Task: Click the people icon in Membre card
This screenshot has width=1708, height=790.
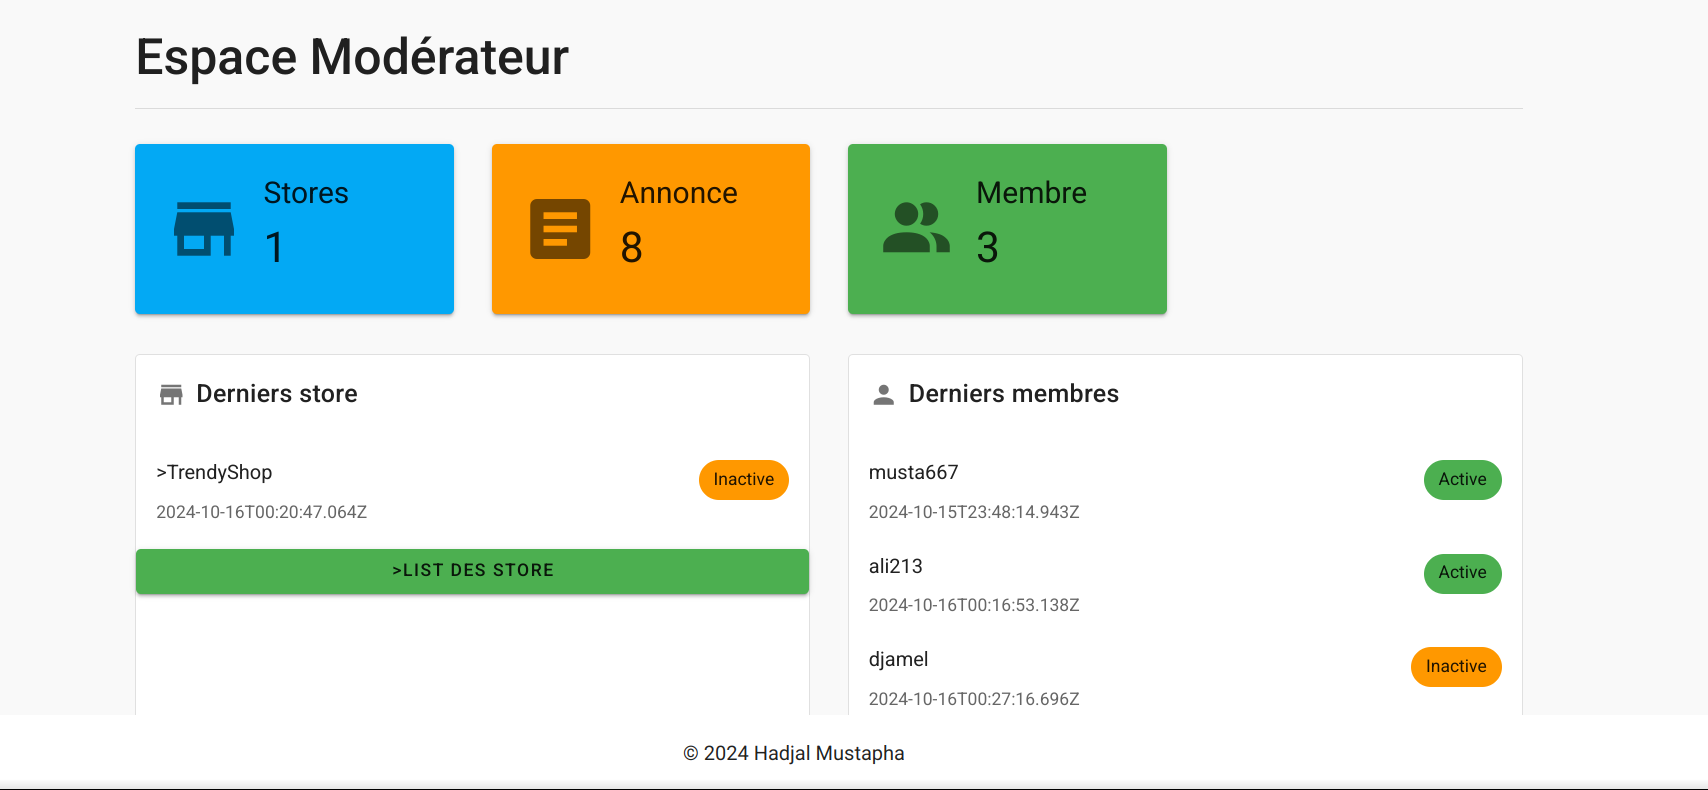Action: tap(916, 229)
